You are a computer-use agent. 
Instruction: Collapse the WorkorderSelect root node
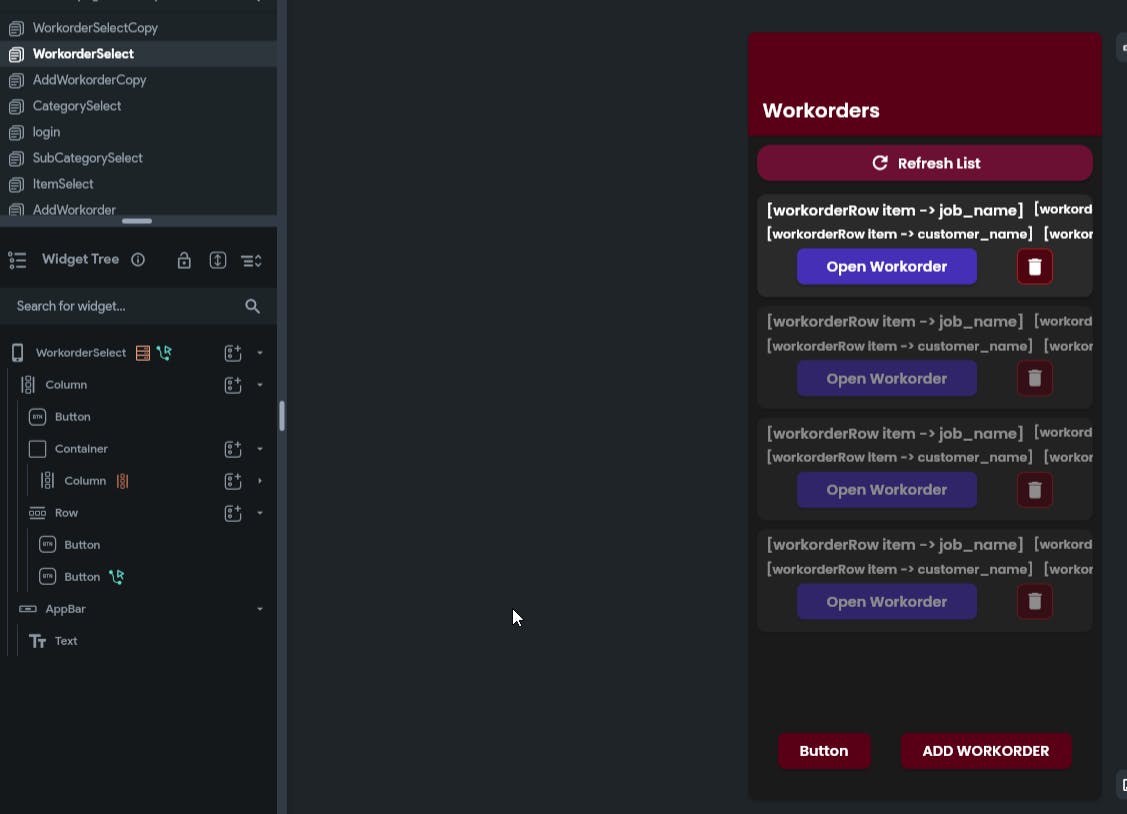coord(259,353)
